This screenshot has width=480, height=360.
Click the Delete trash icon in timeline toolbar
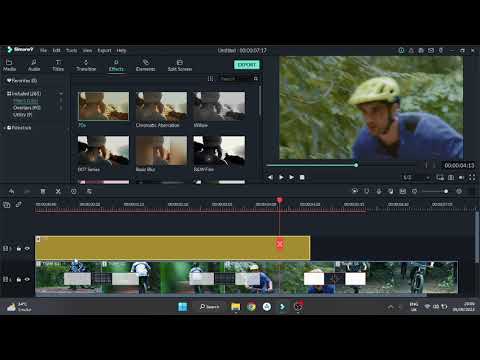tap(43, 191)
